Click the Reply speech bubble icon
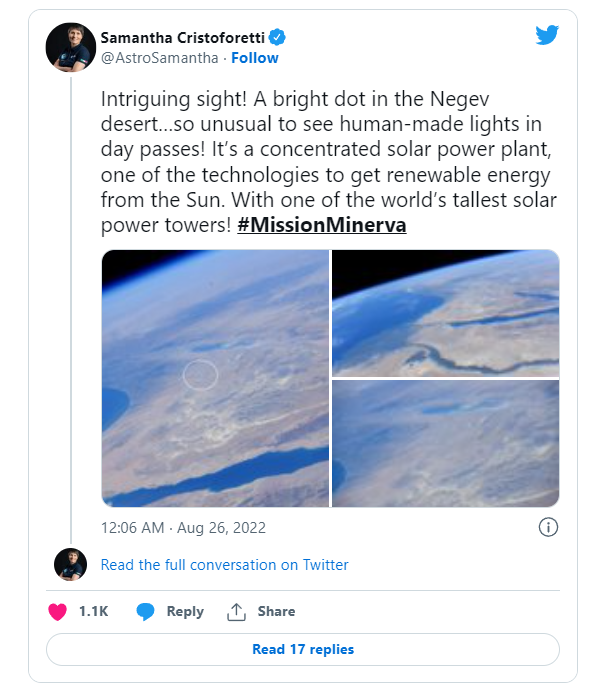 pyautogui.click(x=146, y=611)
